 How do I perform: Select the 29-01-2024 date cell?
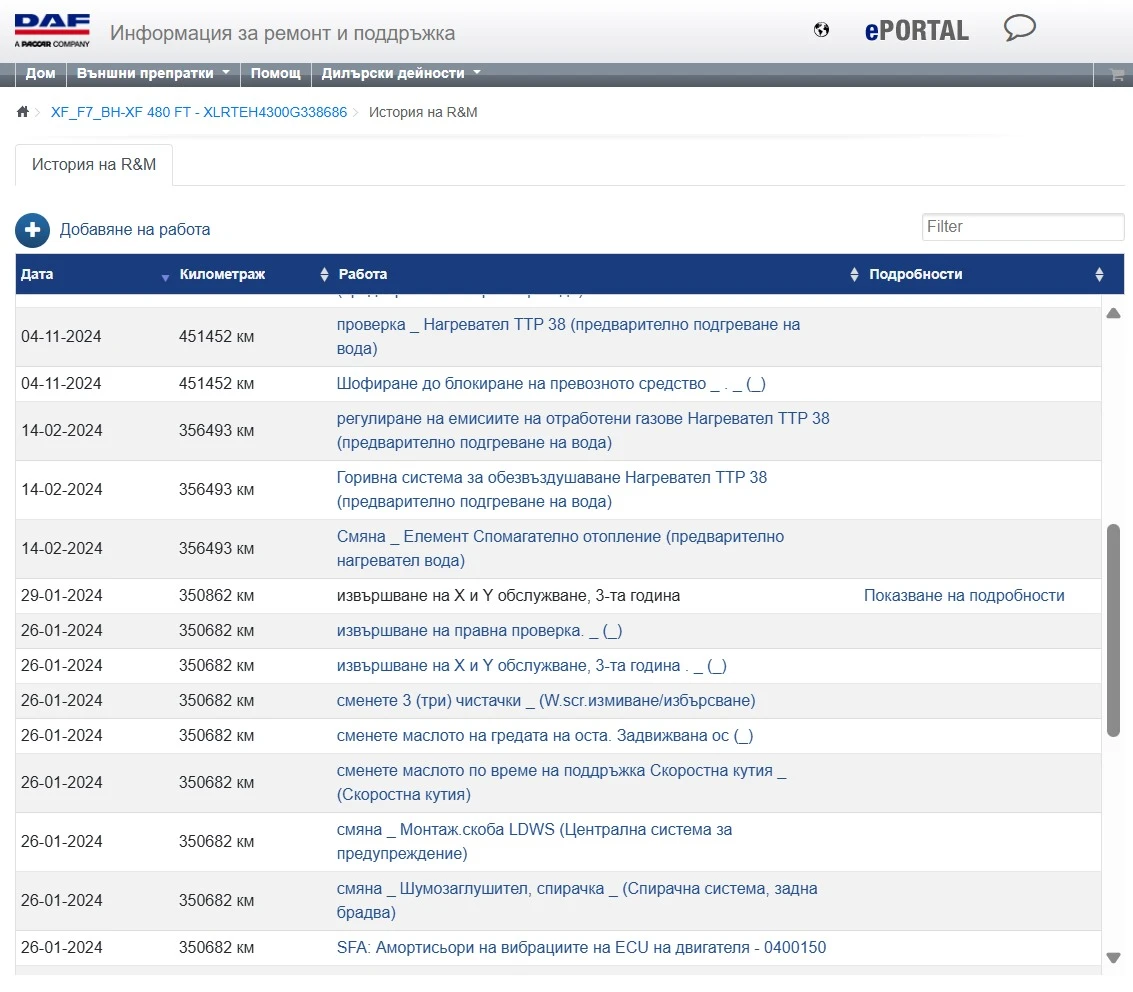[61, 595]
